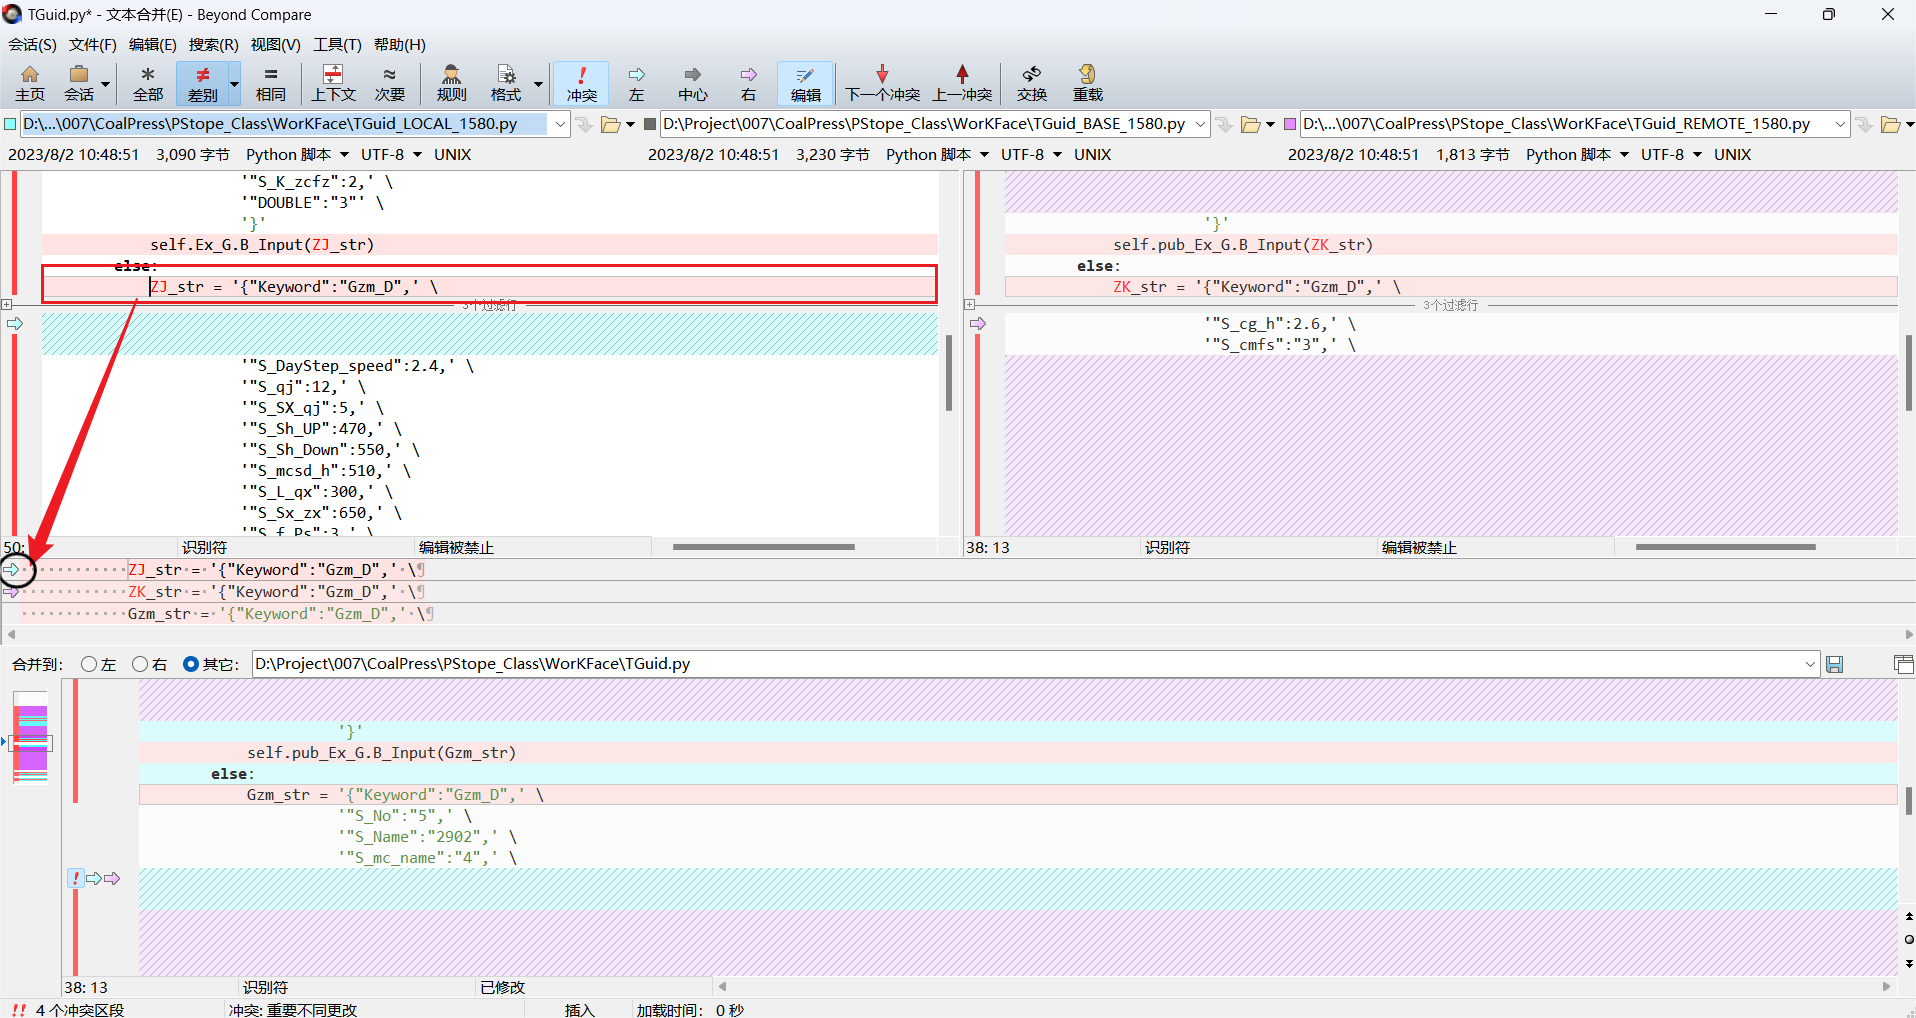Click right pane horizontal scrollbar
Screen dimensions: 1916x1018
pyautogui.click(x=1726, y=547)
